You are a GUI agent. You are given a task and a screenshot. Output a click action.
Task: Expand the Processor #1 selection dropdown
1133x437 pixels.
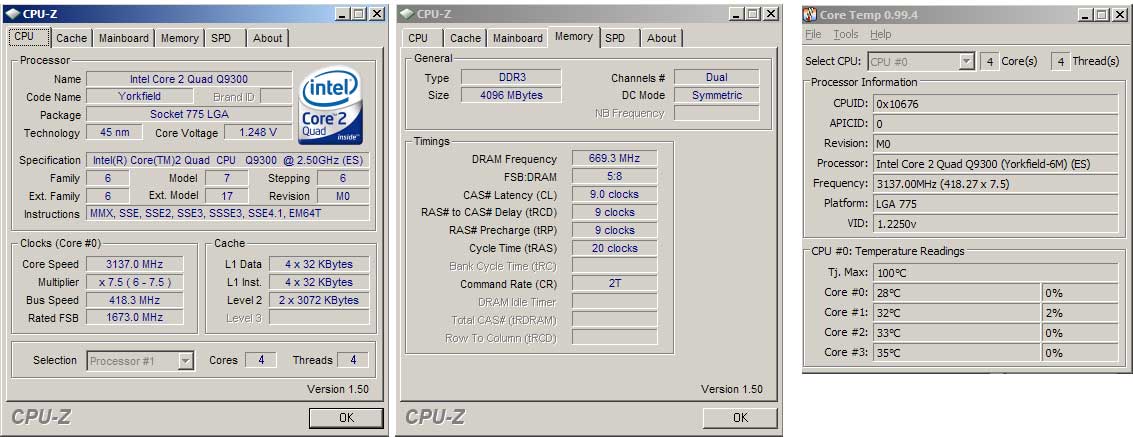[x=186, y=360]
